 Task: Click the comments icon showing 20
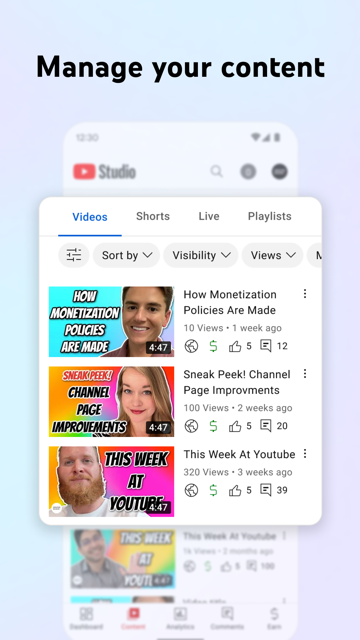tap(266, 426)
